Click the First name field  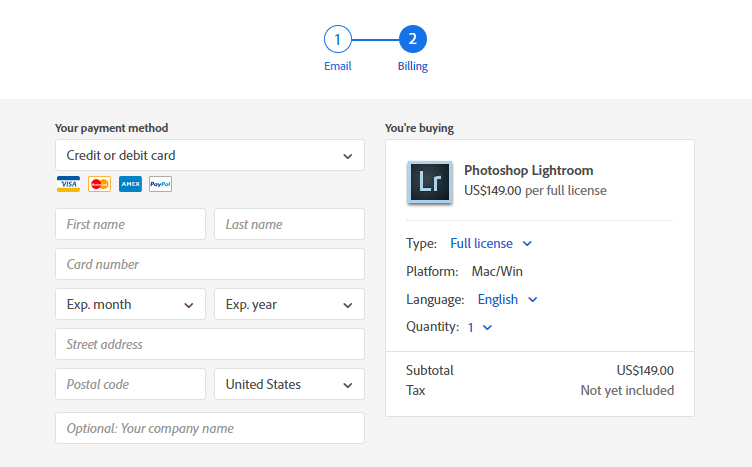[130, 224]
